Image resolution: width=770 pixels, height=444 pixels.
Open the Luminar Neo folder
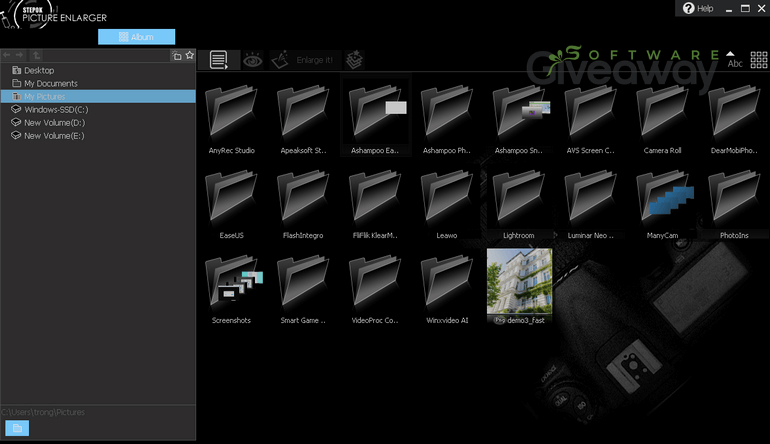pyautogui.click(x=590, y=204)
